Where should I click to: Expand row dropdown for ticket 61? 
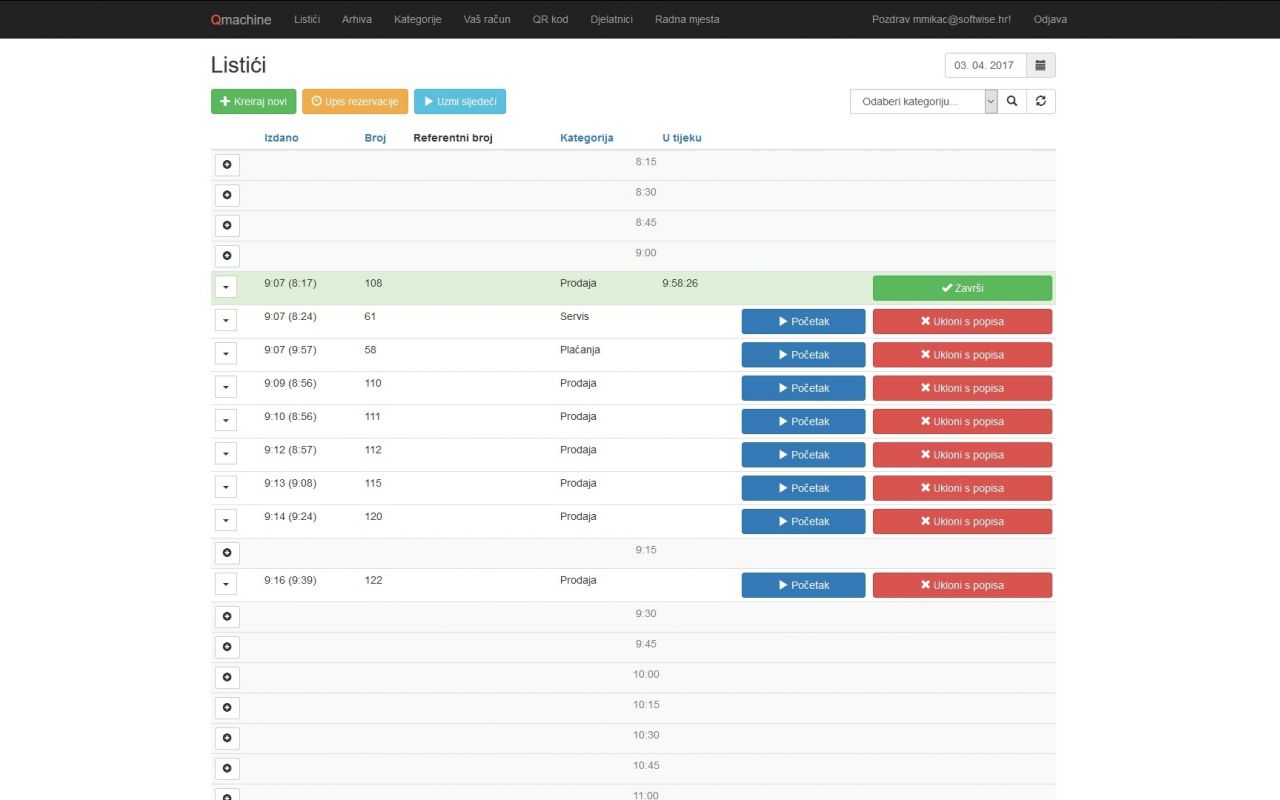point(226,320)
